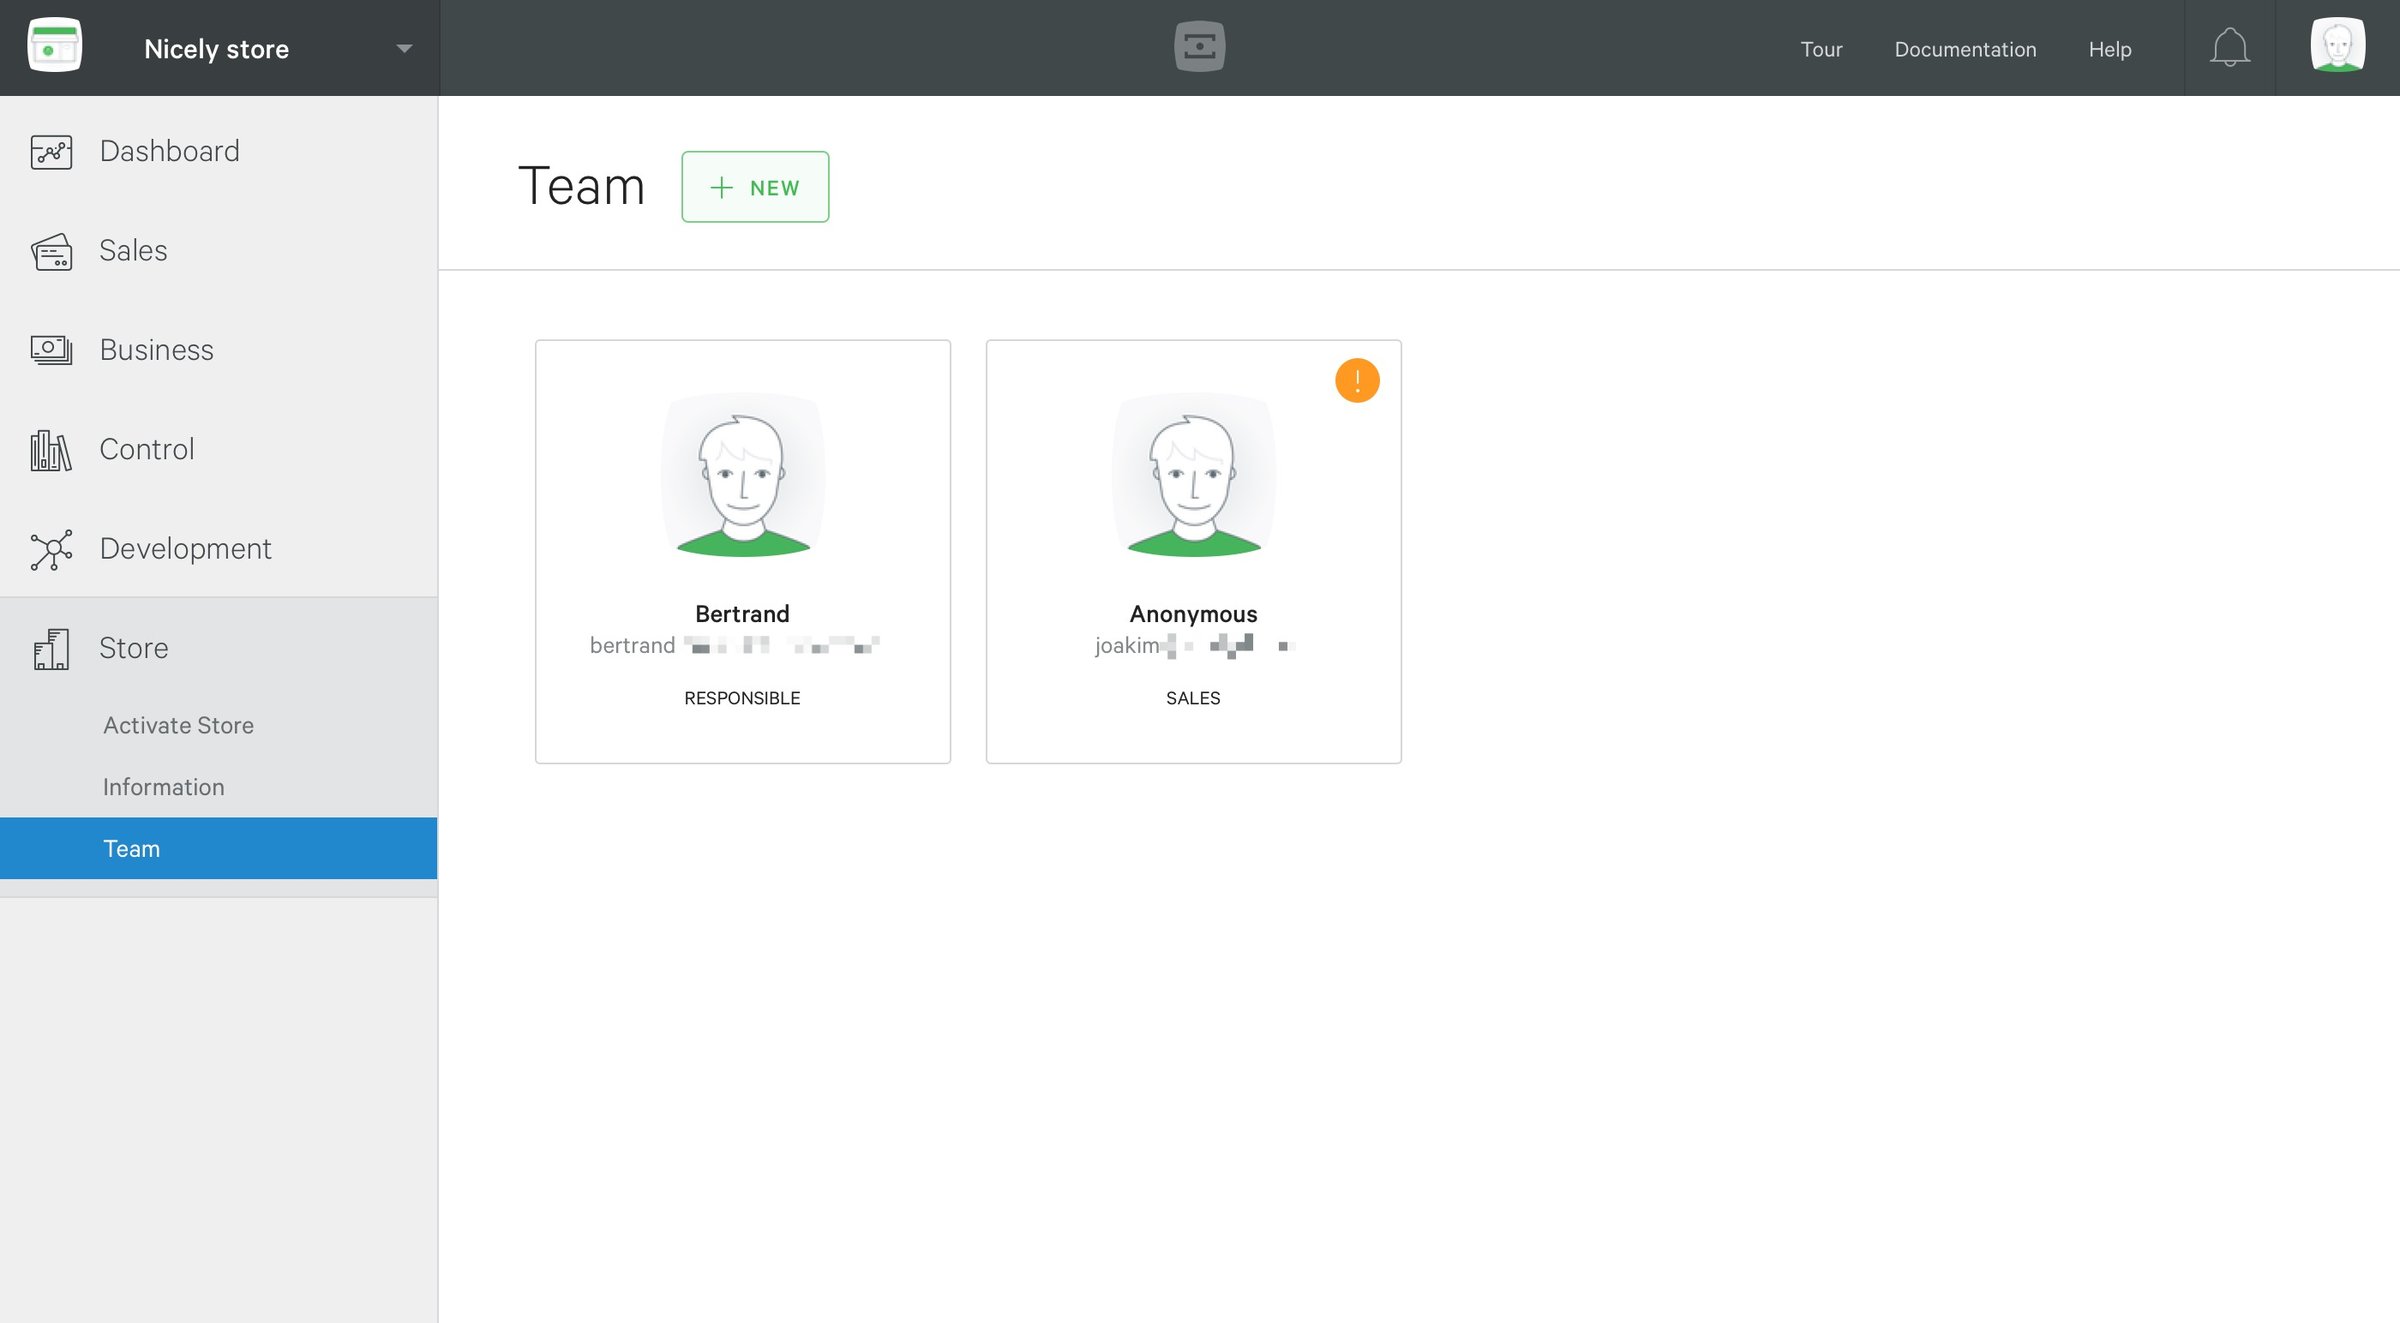Viewport: 2400px width, 1323px height.
Task: Click the Development network icon
Action: pos(51,549)
